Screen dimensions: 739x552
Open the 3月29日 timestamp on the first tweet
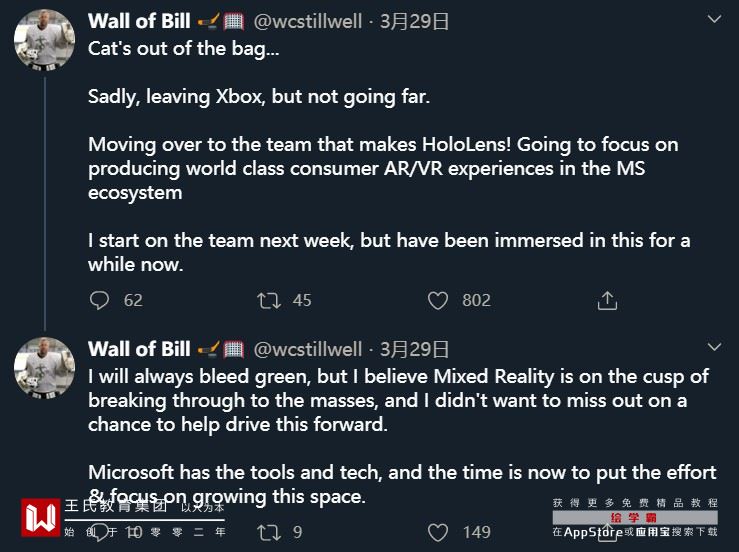tap(414, 21)
